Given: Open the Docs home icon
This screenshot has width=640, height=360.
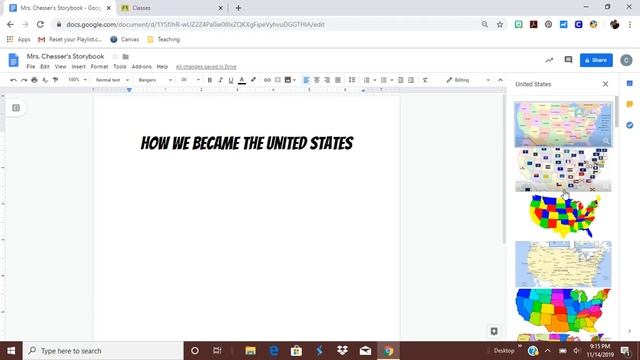Looking at the screenshot, I should pos(13,60).
